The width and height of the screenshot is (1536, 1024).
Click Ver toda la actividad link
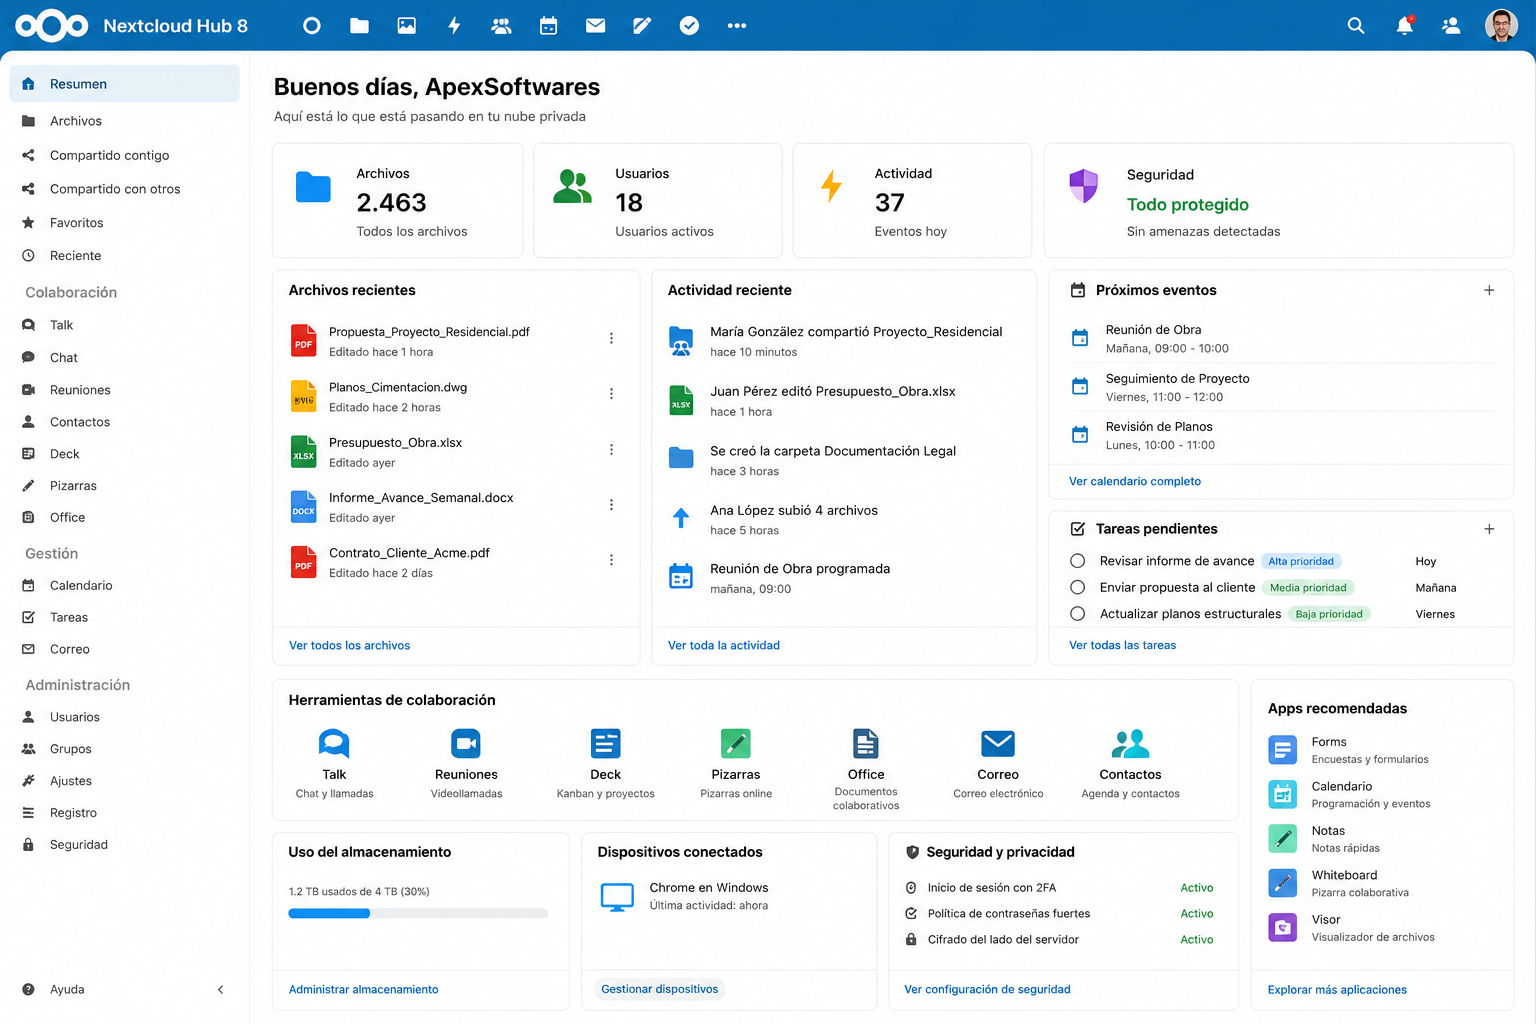[724, 646]
